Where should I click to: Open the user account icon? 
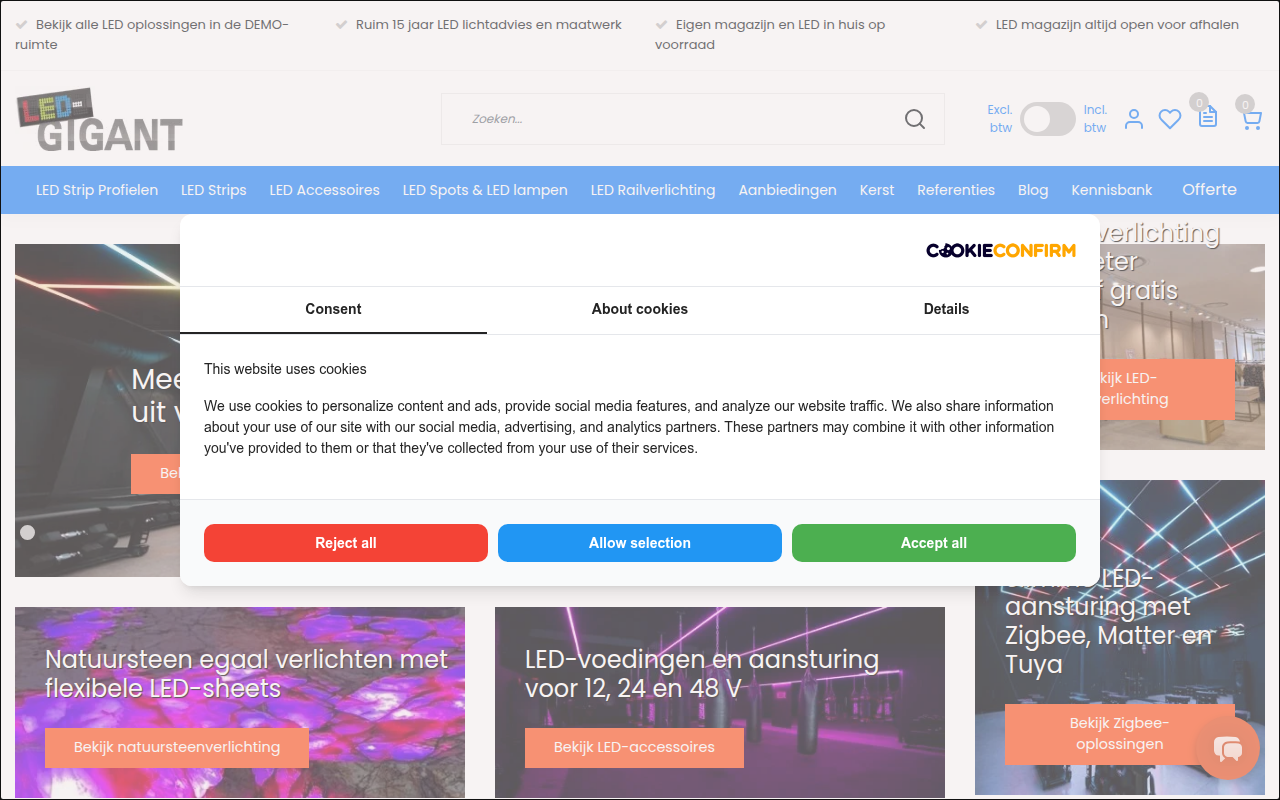tap(1134, 119)
